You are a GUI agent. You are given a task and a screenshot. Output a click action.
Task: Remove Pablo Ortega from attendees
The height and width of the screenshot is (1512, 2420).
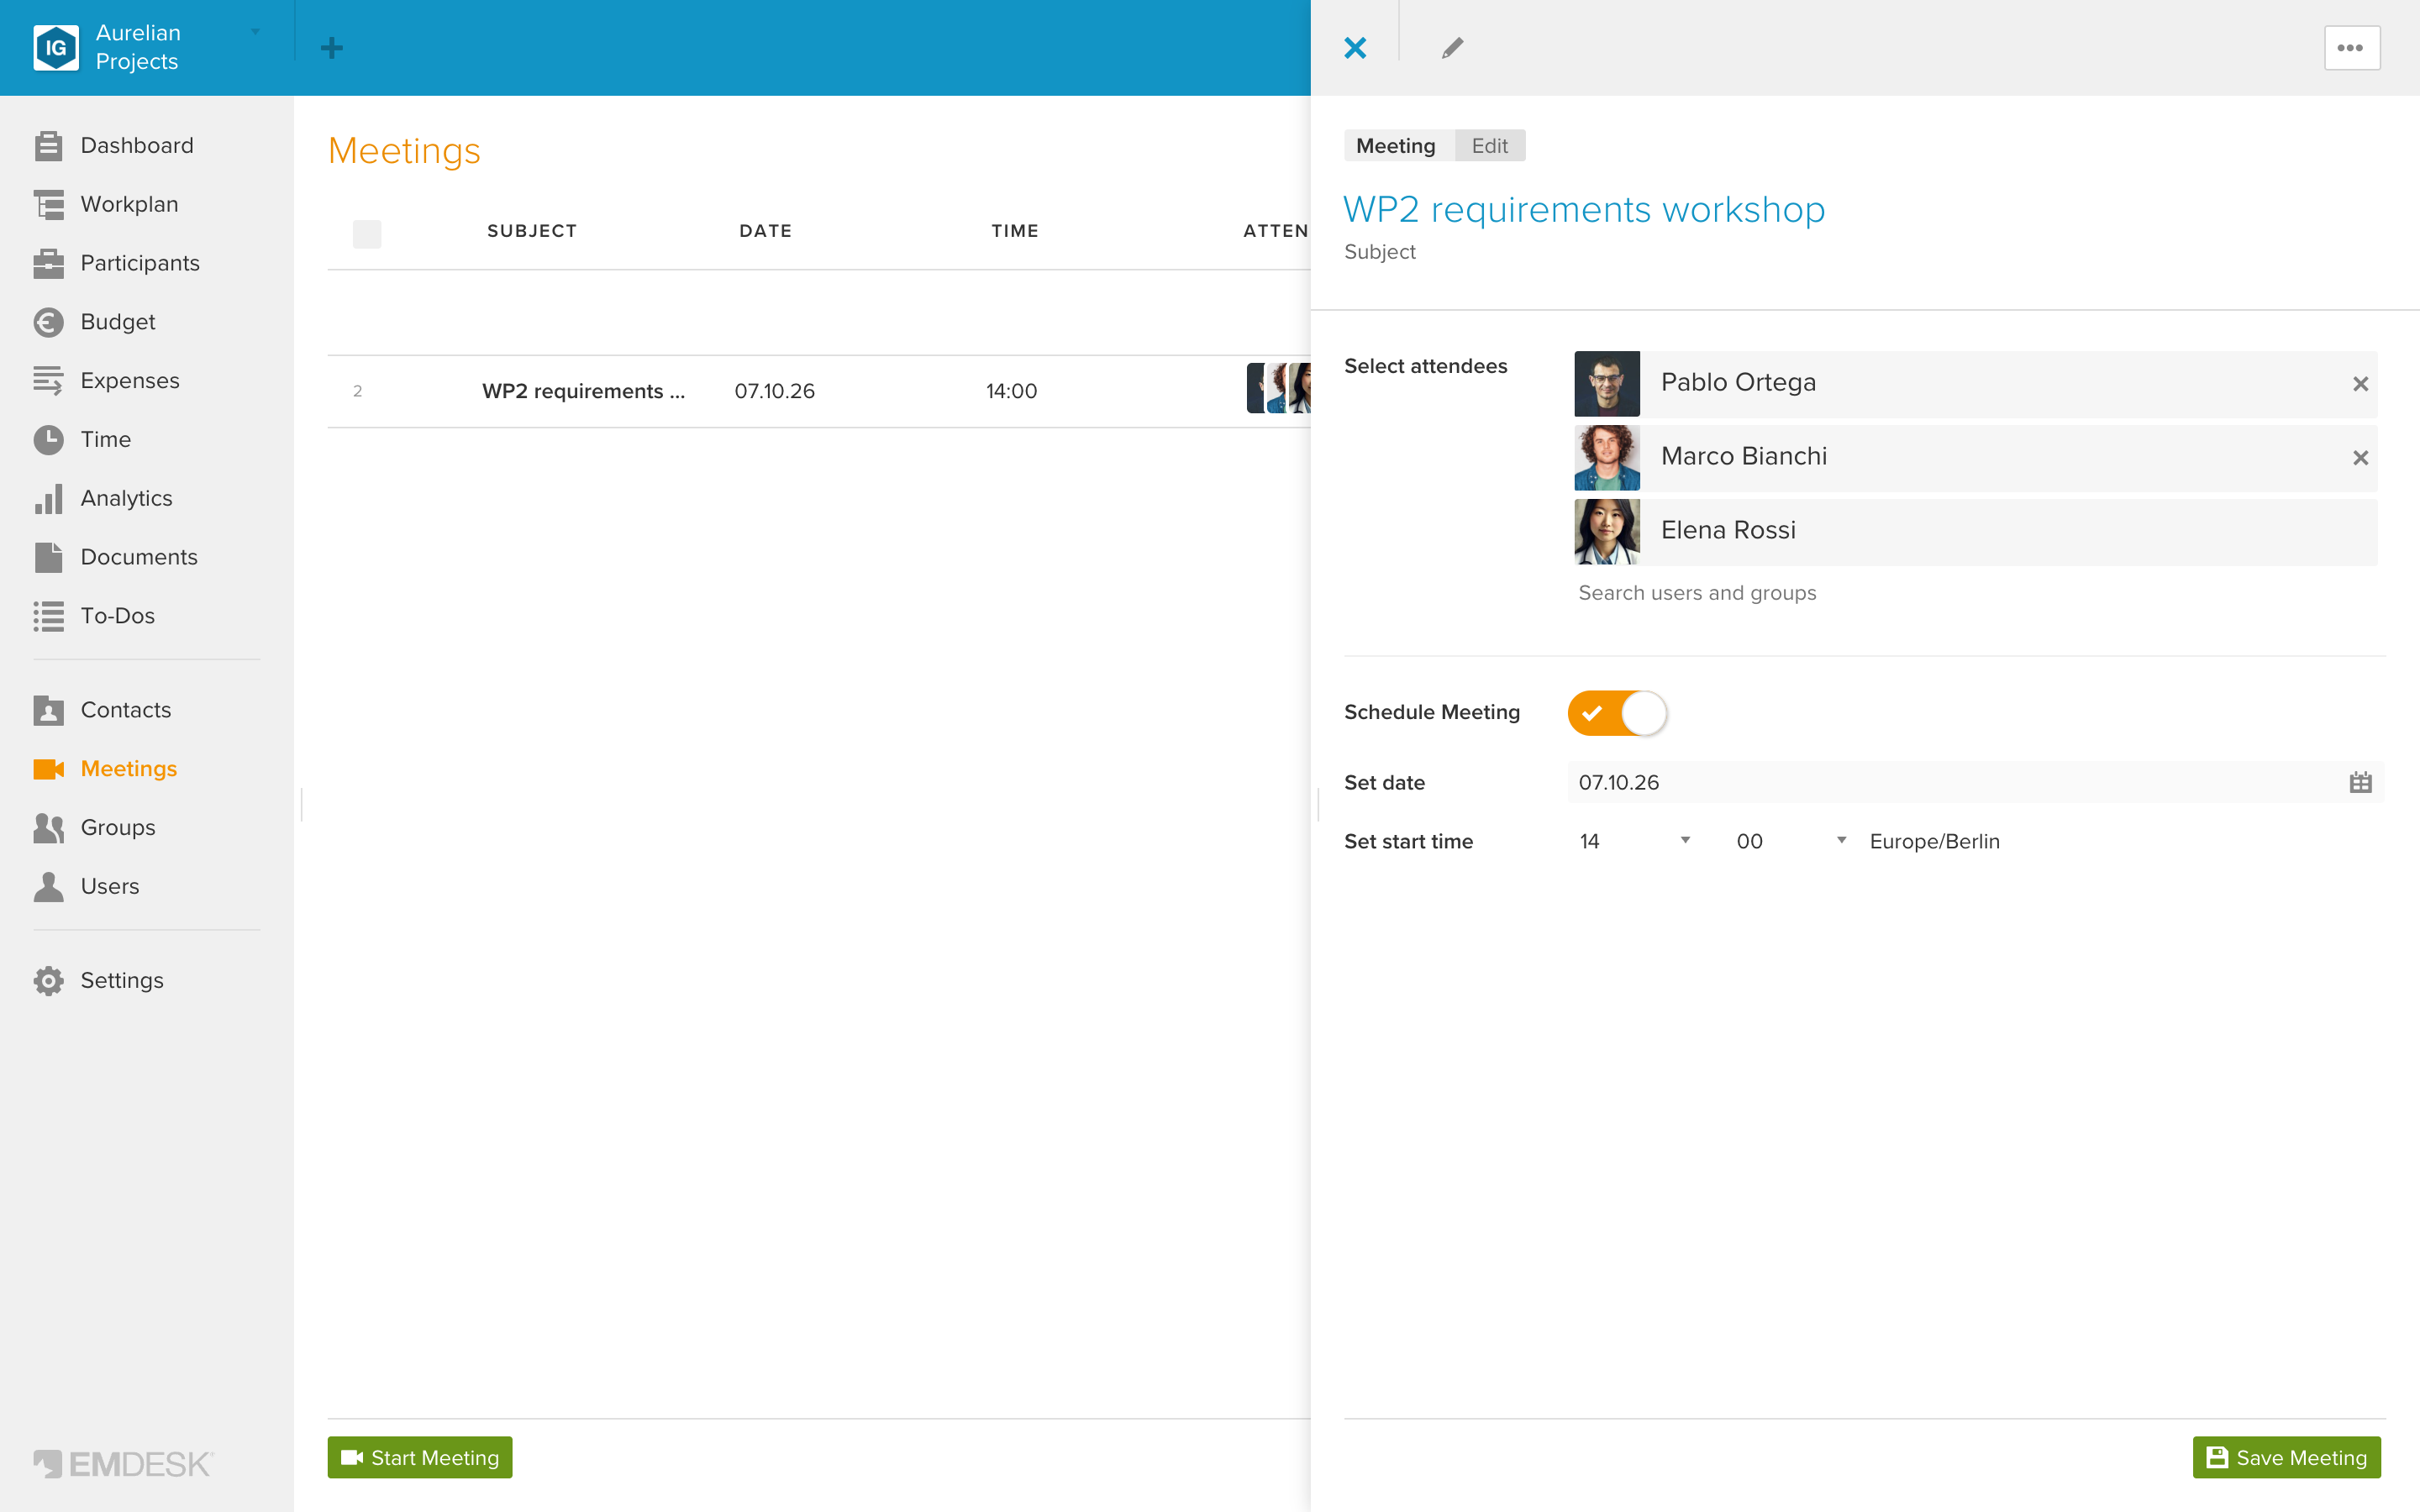click(x=2360, y=384)
